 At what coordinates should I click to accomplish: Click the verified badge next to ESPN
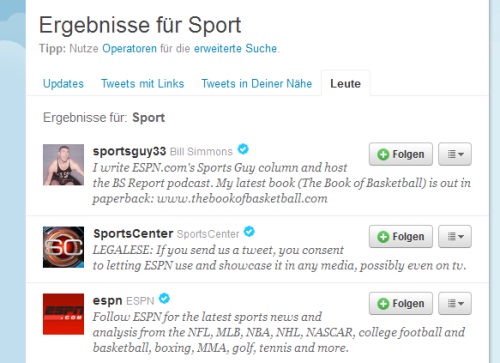coord(164,298)
